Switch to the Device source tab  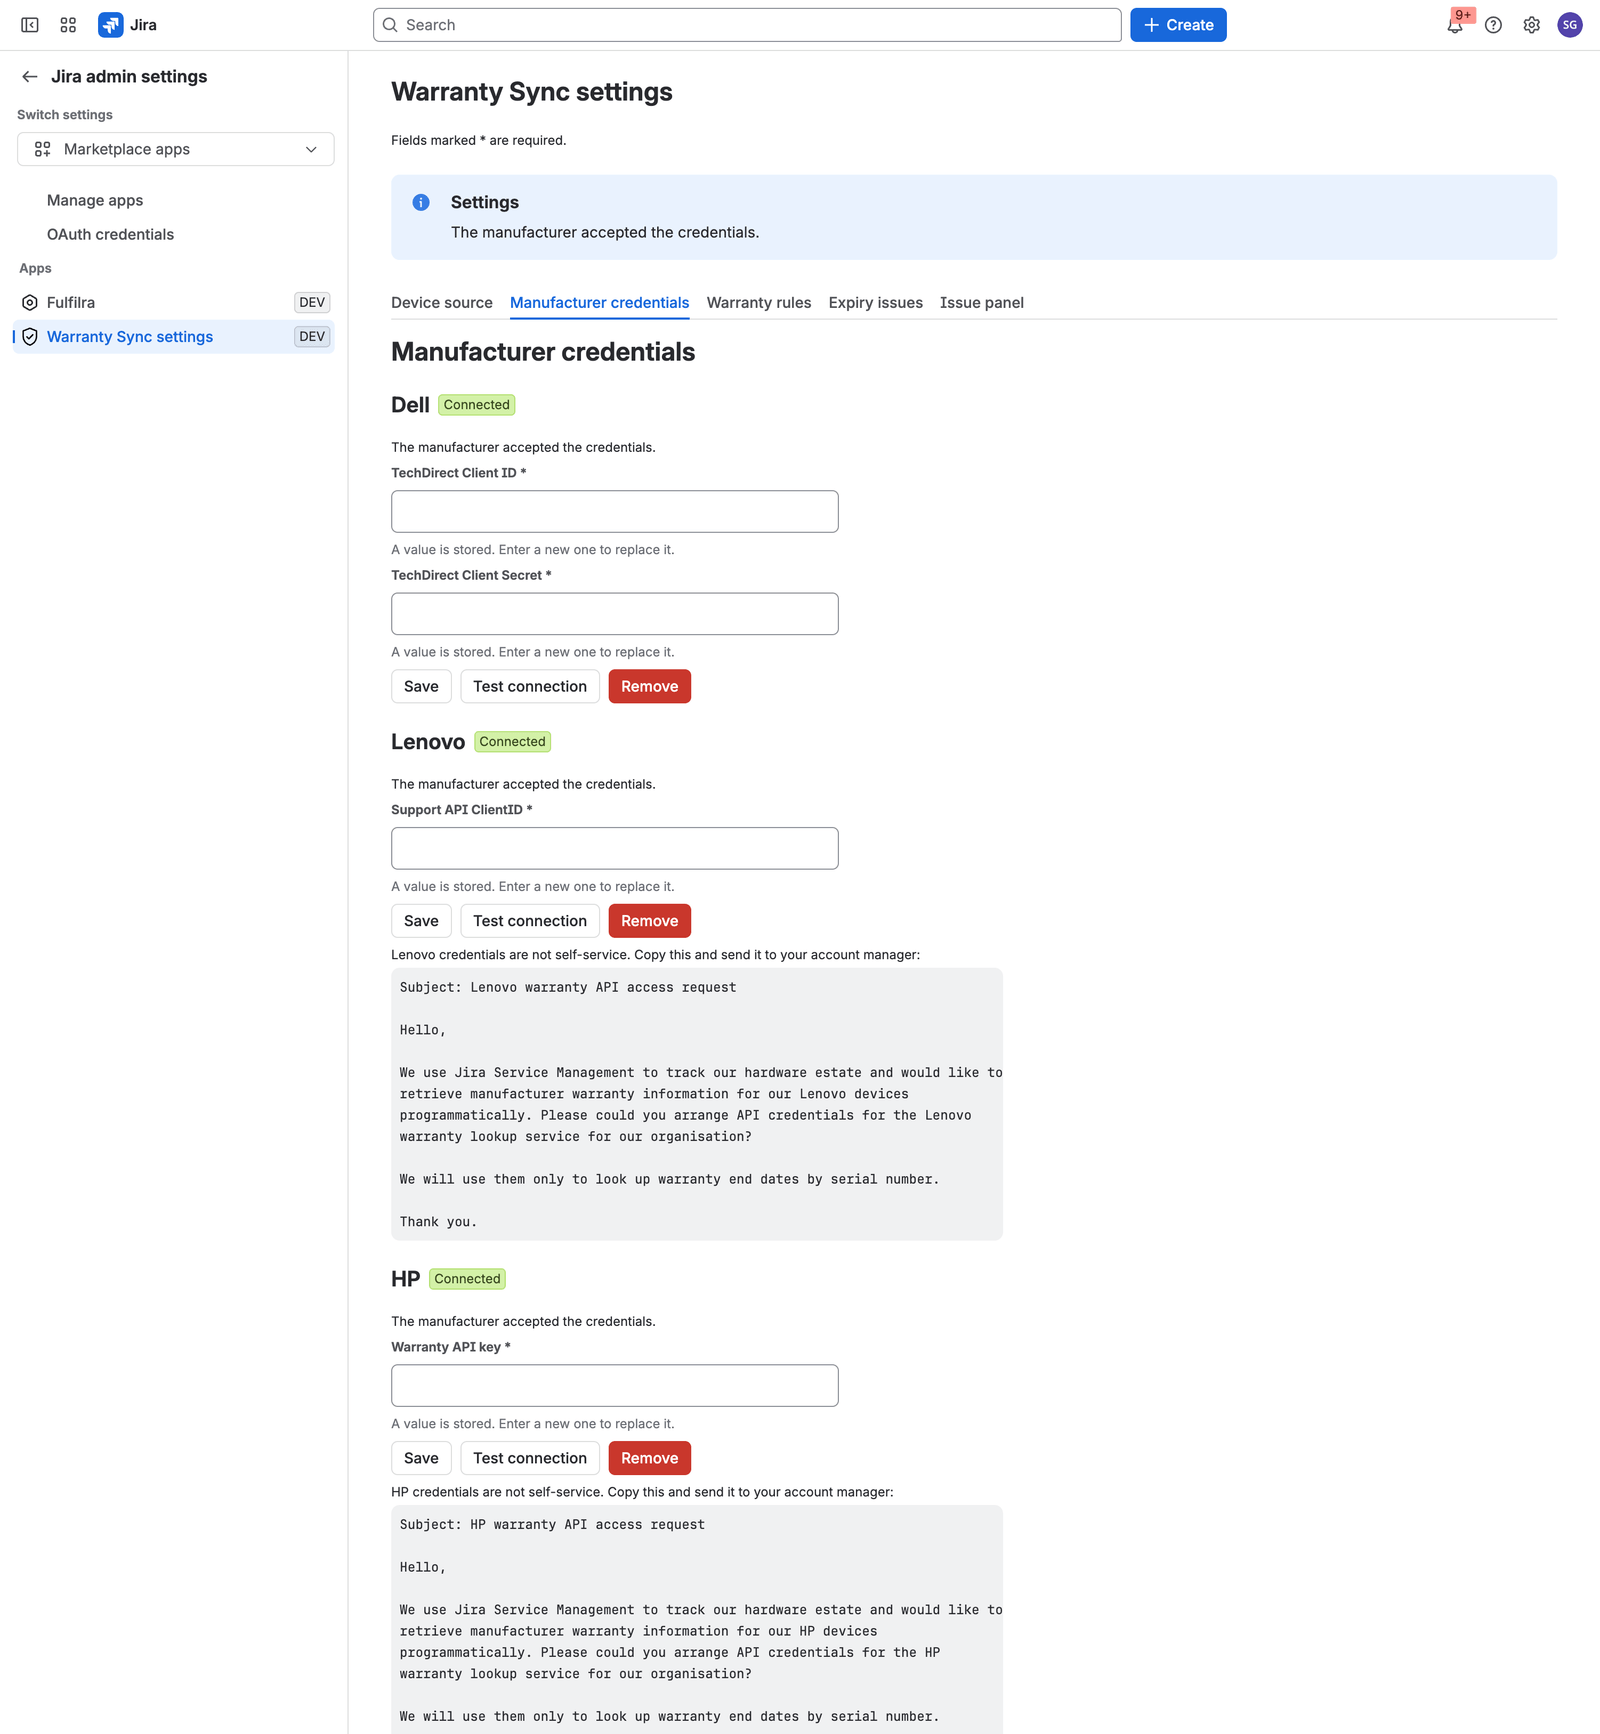442,303
